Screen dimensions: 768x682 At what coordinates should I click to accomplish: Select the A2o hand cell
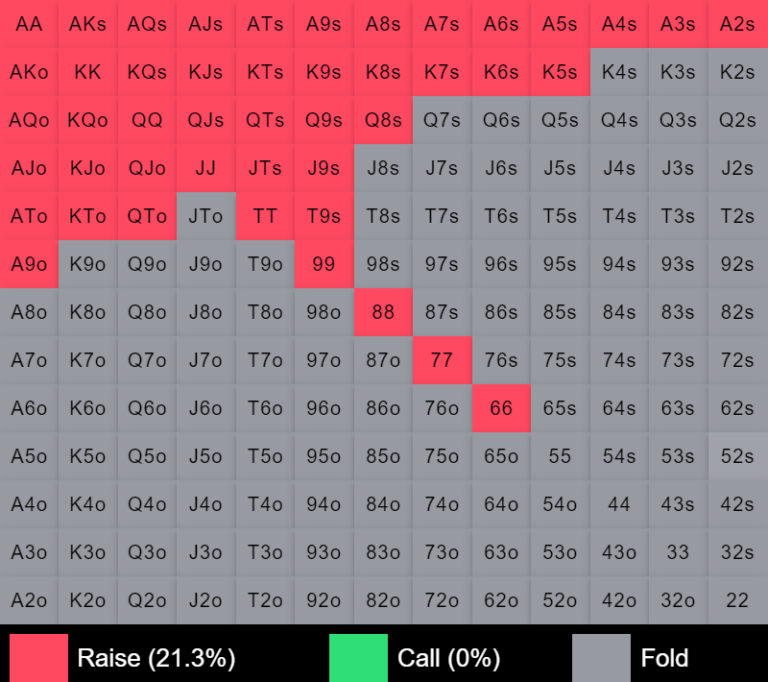pos(29,600)
